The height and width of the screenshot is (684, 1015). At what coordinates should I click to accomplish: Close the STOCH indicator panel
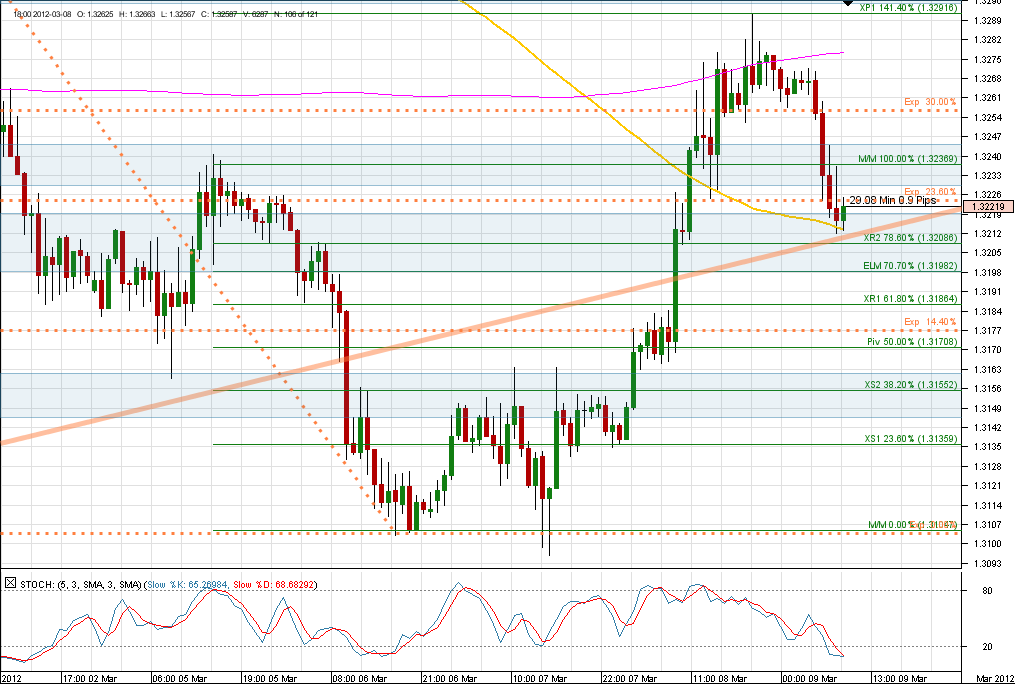[x=10, y=584]
